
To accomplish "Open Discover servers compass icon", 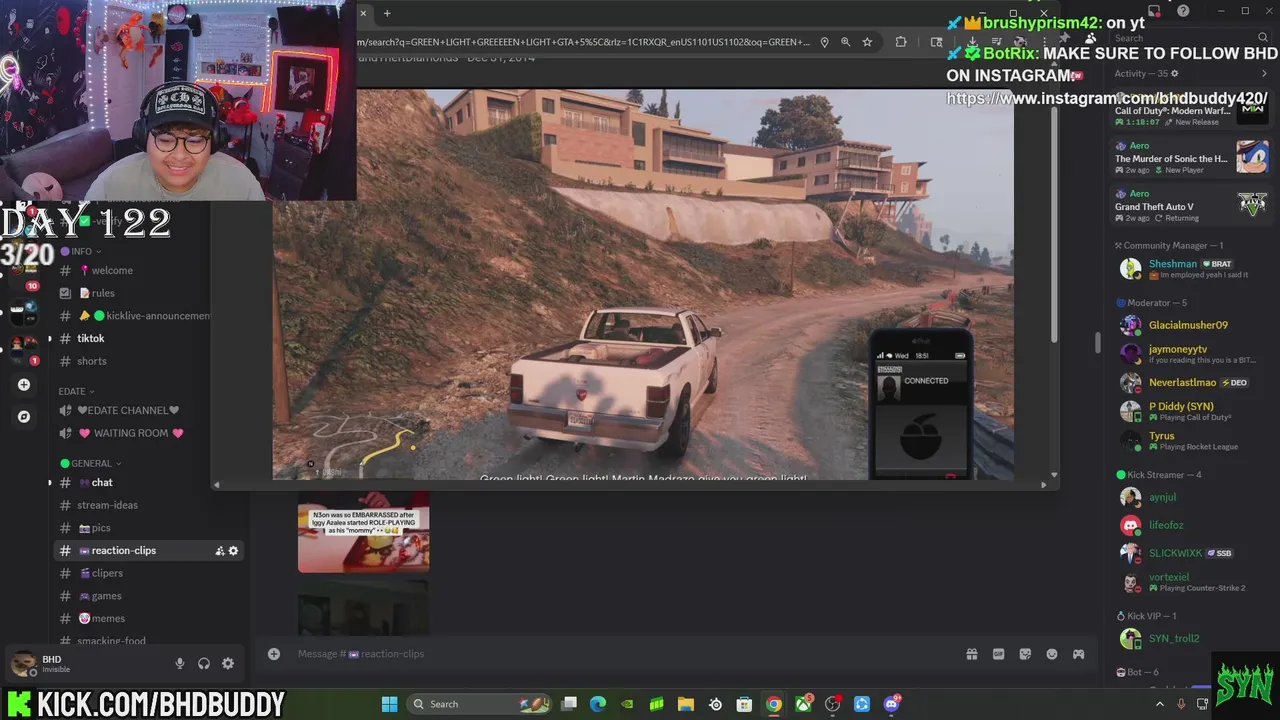I will tap(24, 416).
